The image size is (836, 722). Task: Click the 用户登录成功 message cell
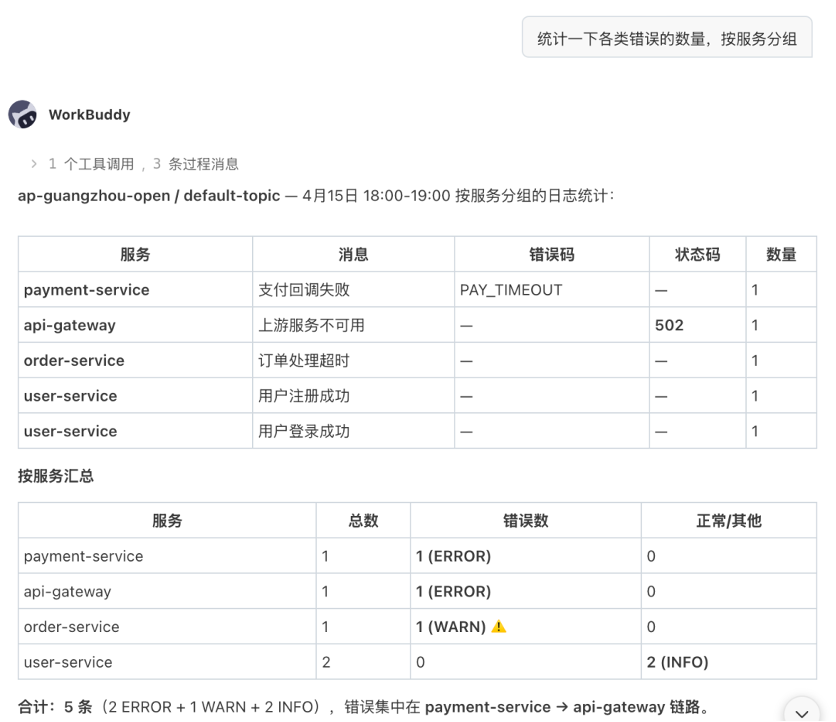coord(353,430)
